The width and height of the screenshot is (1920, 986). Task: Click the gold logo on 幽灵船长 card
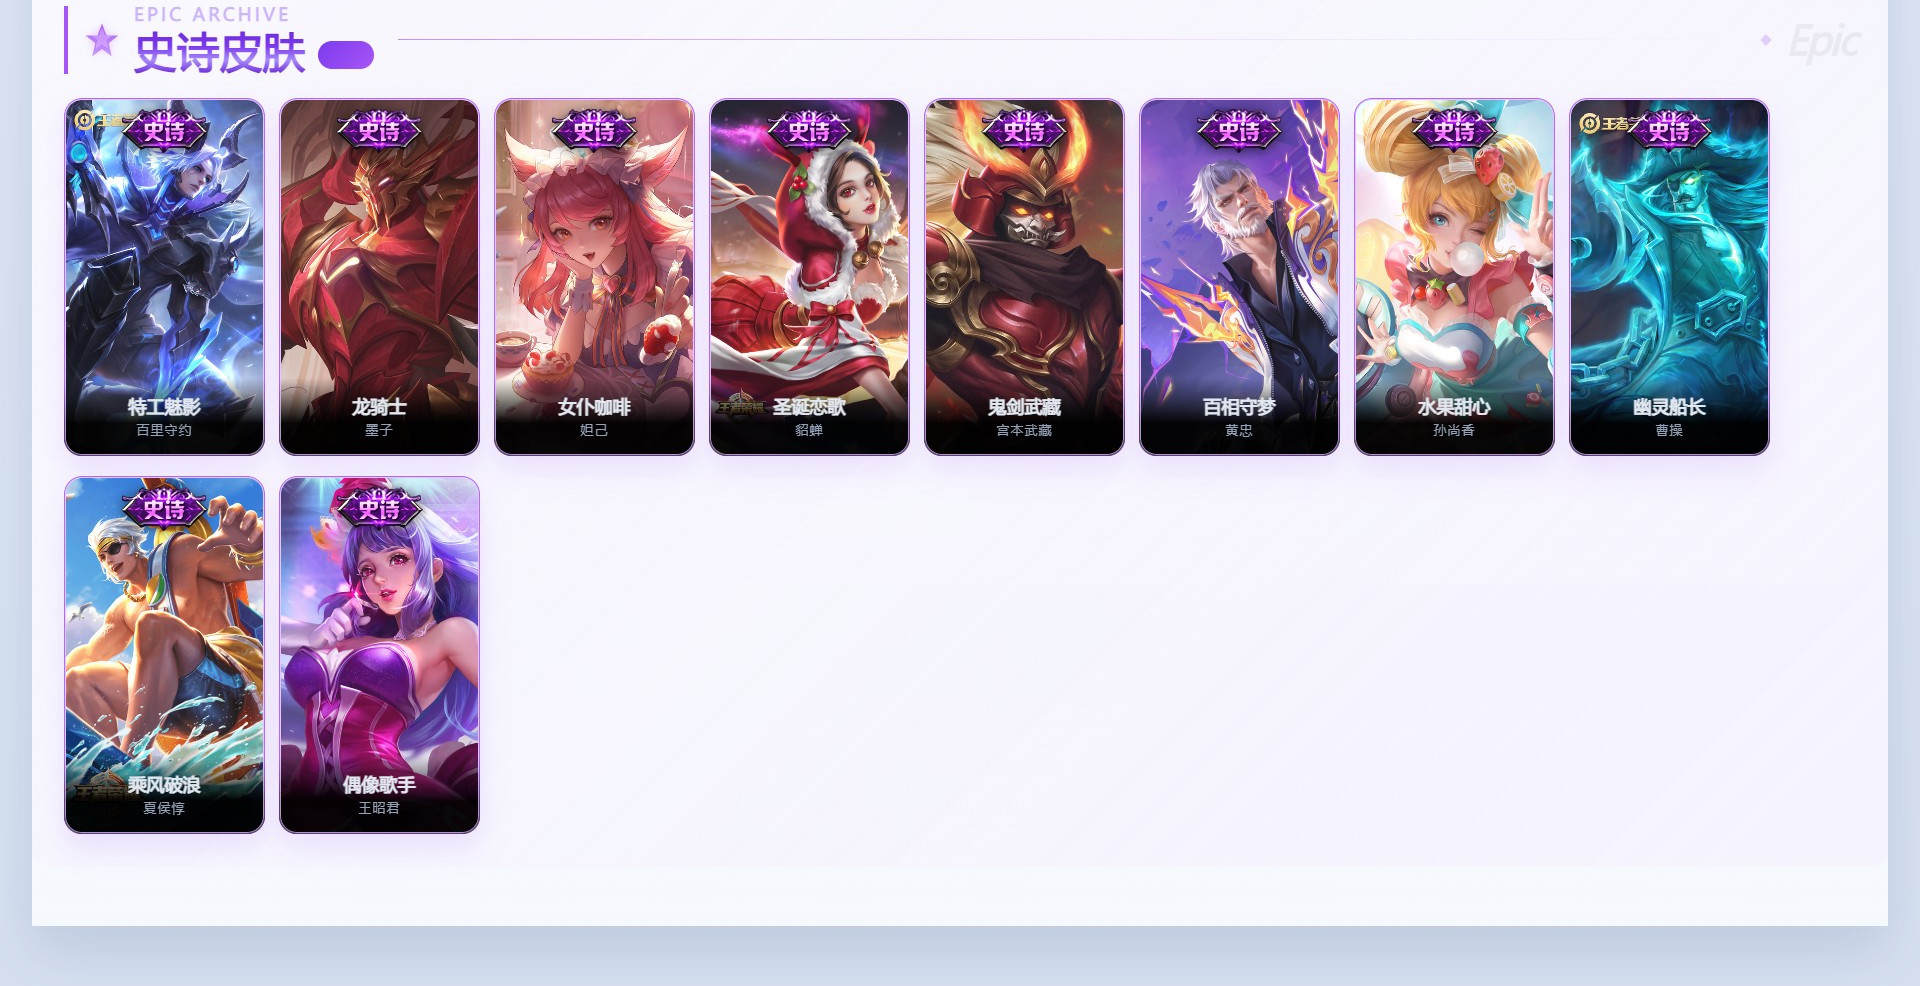point(1604,123)
